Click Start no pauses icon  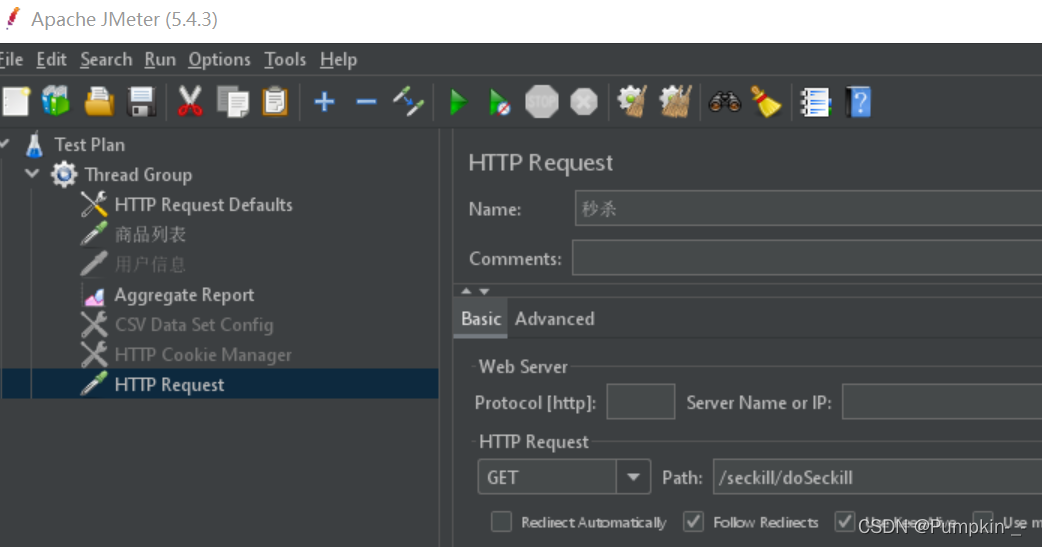pyautogui.click(x=499, y=102)
